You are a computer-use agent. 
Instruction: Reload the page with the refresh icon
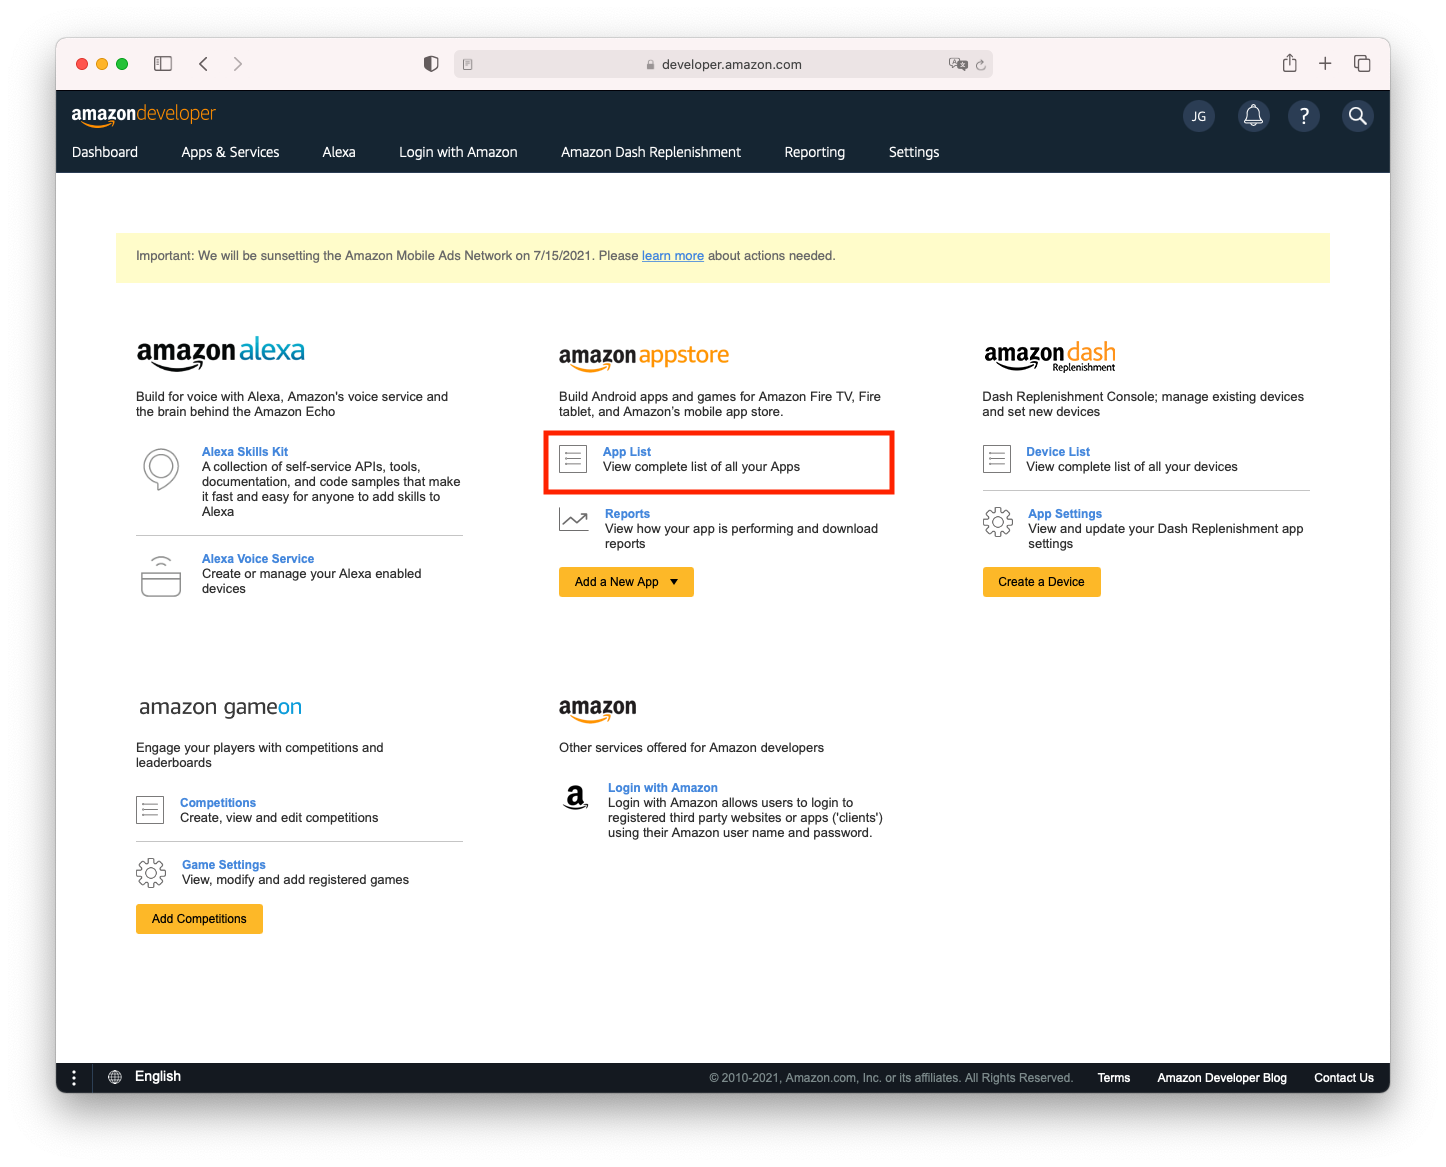pos(981,65)
